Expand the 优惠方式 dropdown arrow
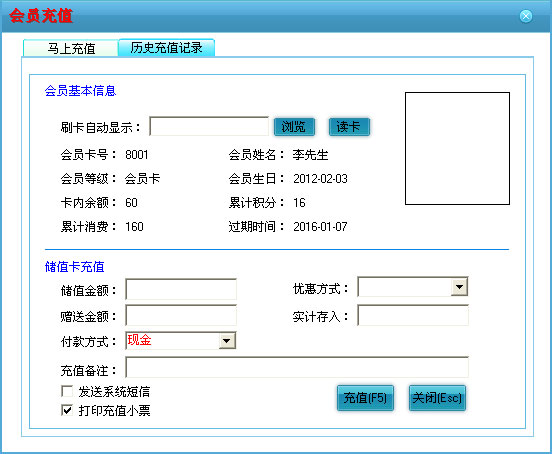 [459, 287]
